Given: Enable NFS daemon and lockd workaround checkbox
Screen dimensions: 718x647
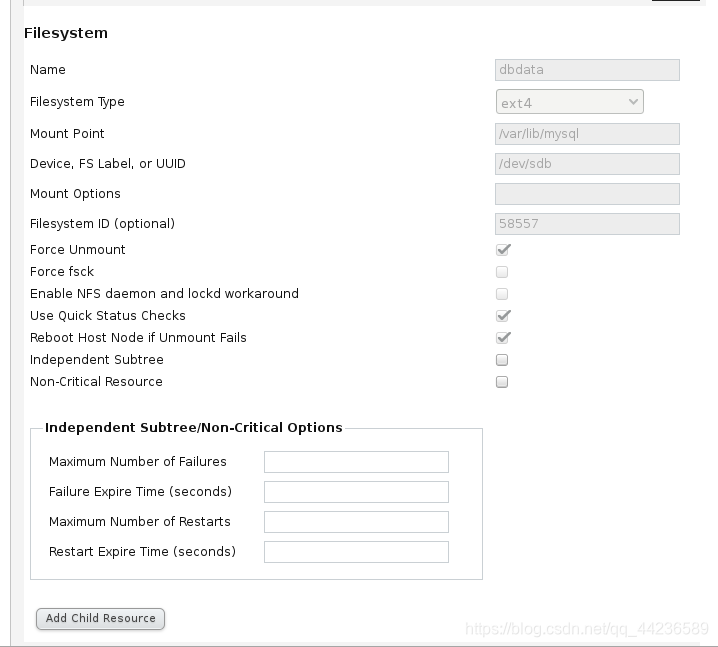Looking at the screenshot, I should point(502,294).
